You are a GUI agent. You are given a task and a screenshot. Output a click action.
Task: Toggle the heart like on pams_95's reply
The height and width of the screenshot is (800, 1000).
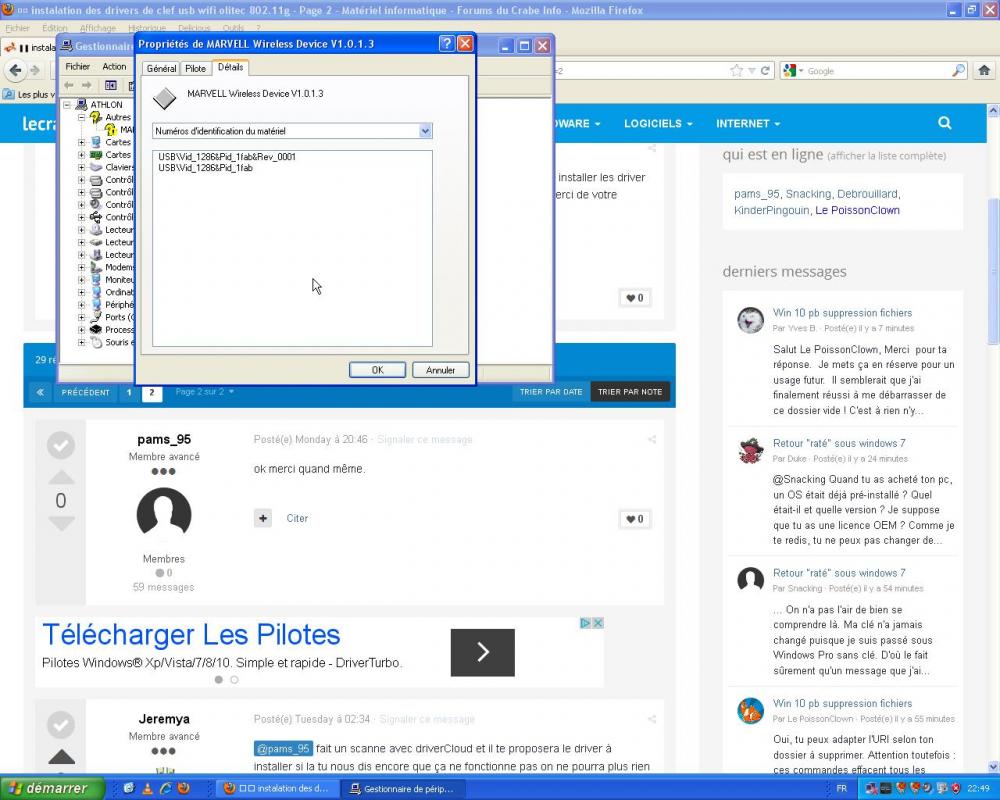(635, 519)
